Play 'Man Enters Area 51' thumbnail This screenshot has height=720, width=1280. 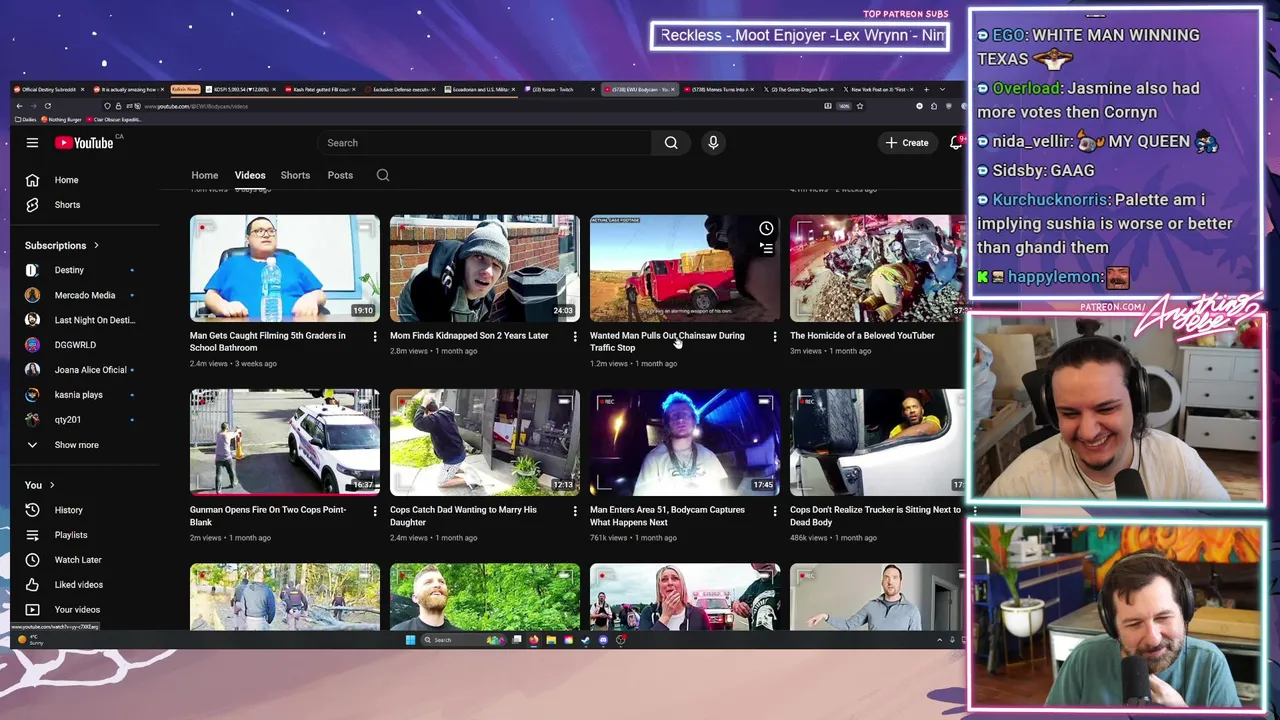685,442
